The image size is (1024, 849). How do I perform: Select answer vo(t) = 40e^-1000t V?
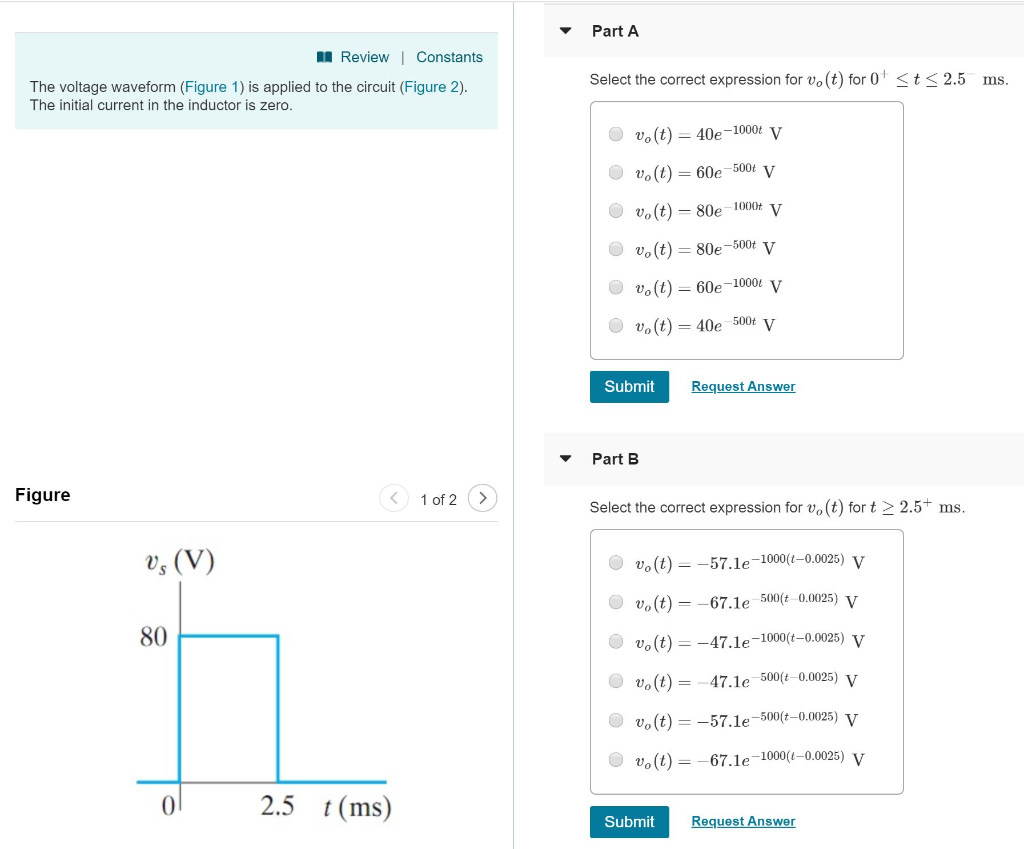point(616,134)
